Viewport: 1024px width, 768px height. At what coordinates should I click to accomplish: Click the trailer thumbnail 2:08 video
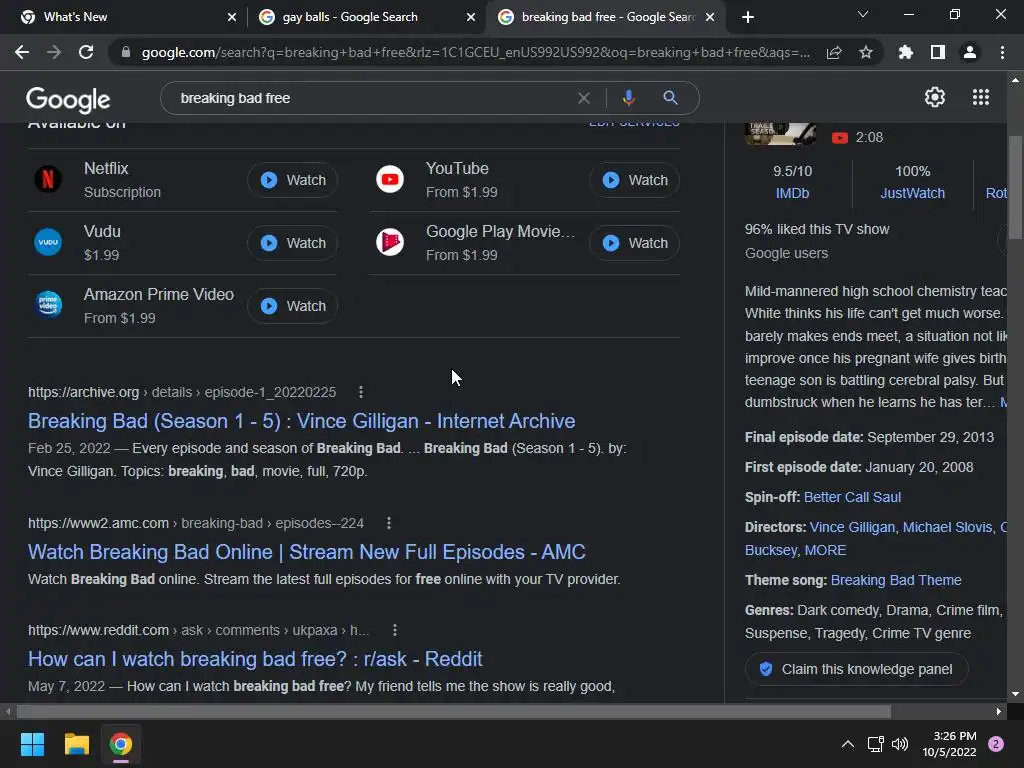[x=780, y=135]
